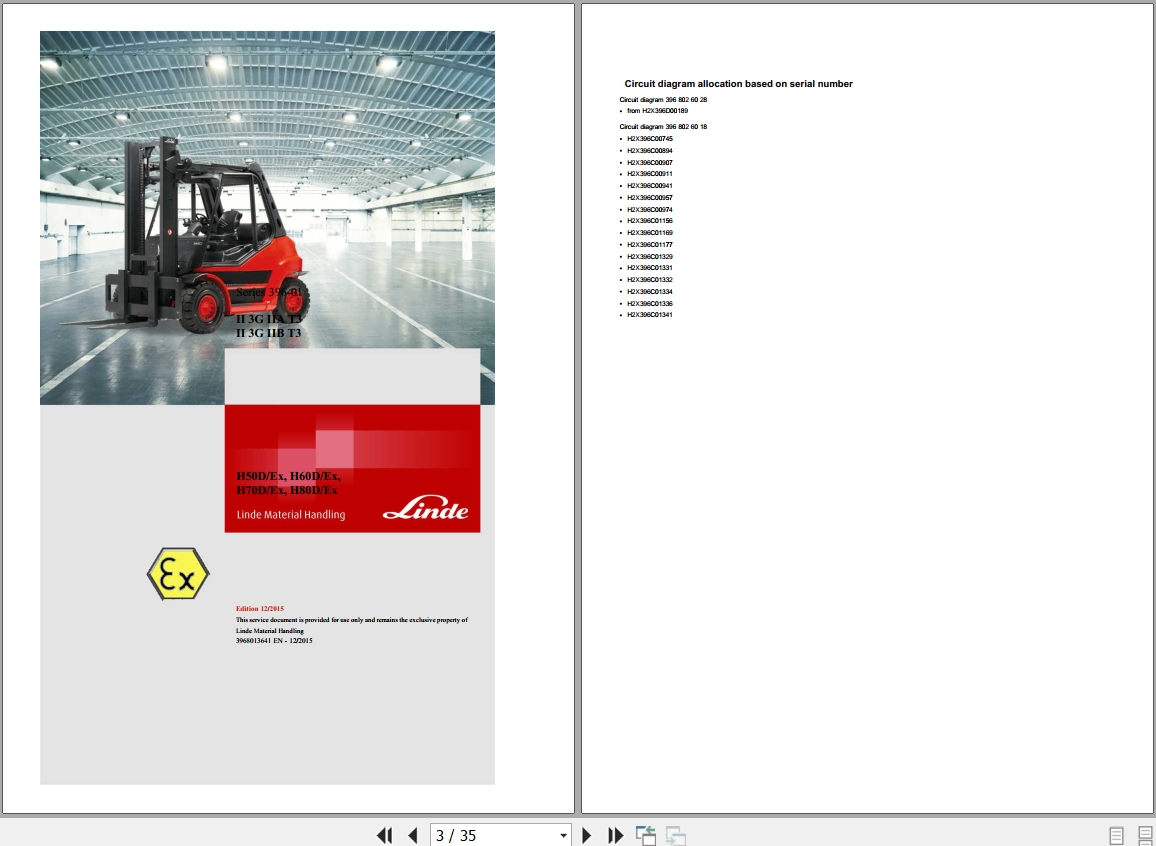This screenshot has height=846, width=1156.
Task: Select serial number H2X396C01177
Action: (x=650, y=244)
